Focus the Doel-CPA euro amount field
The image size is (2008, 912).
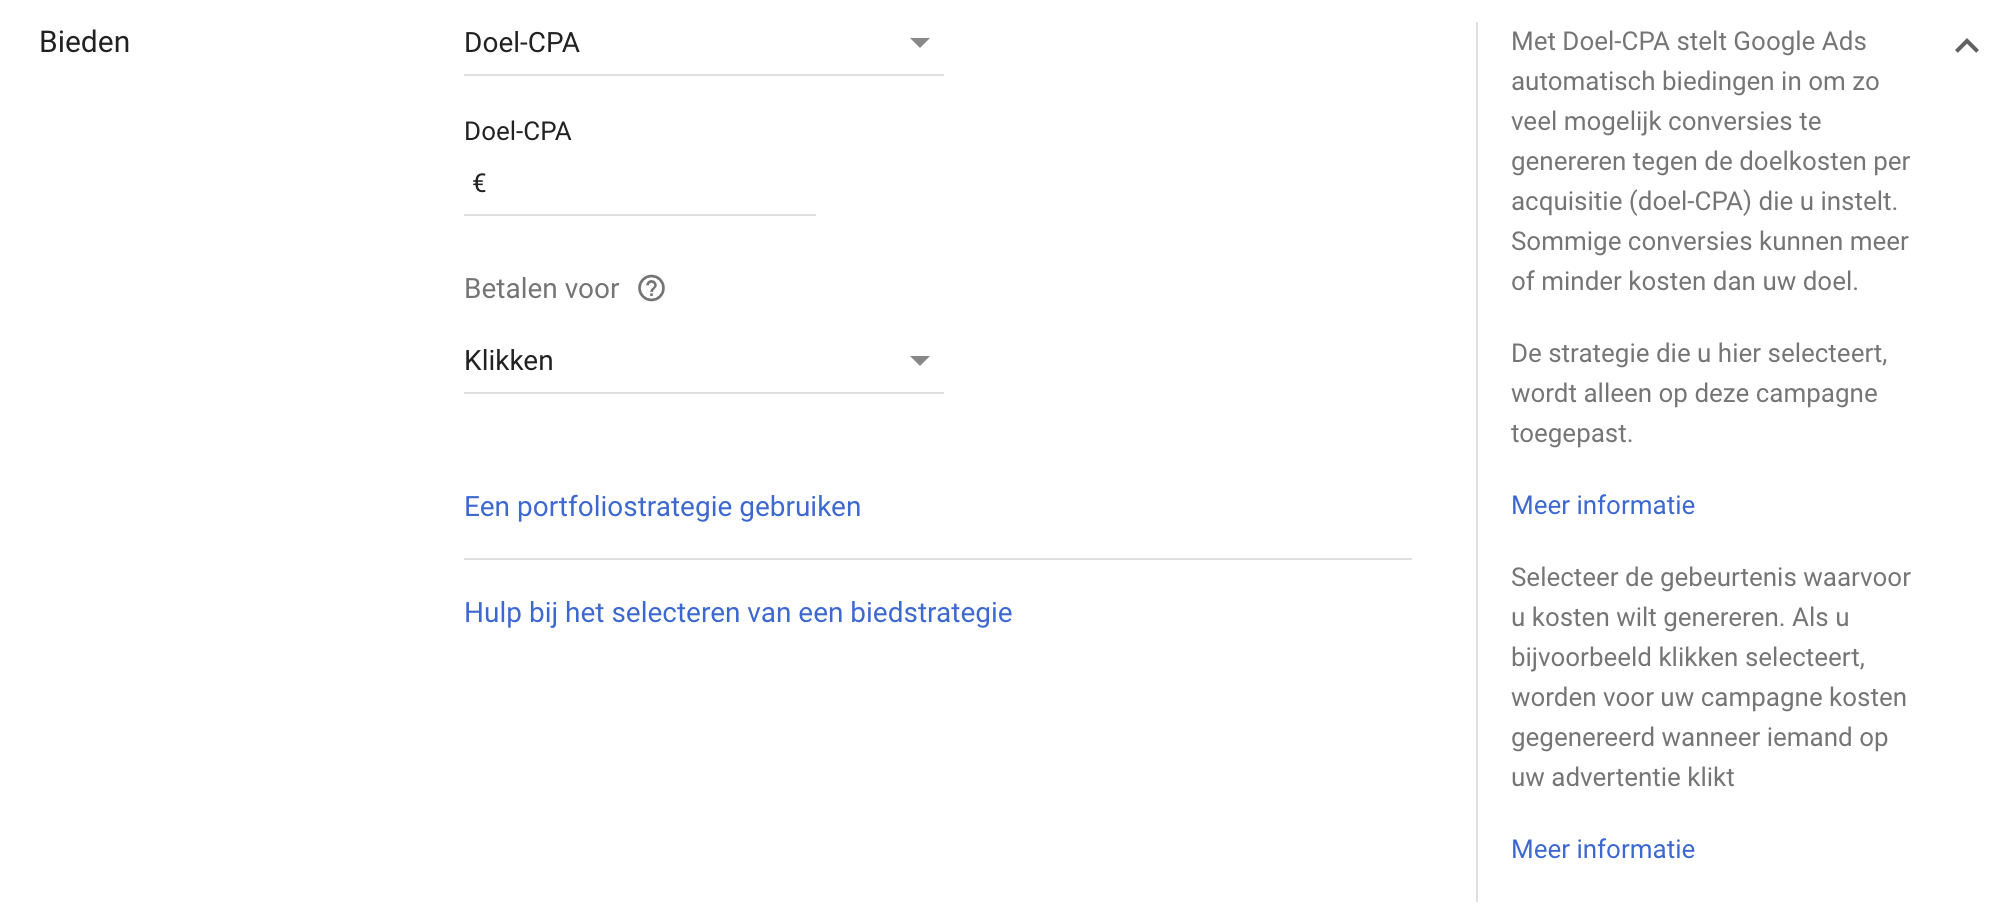tap(650, 184)
